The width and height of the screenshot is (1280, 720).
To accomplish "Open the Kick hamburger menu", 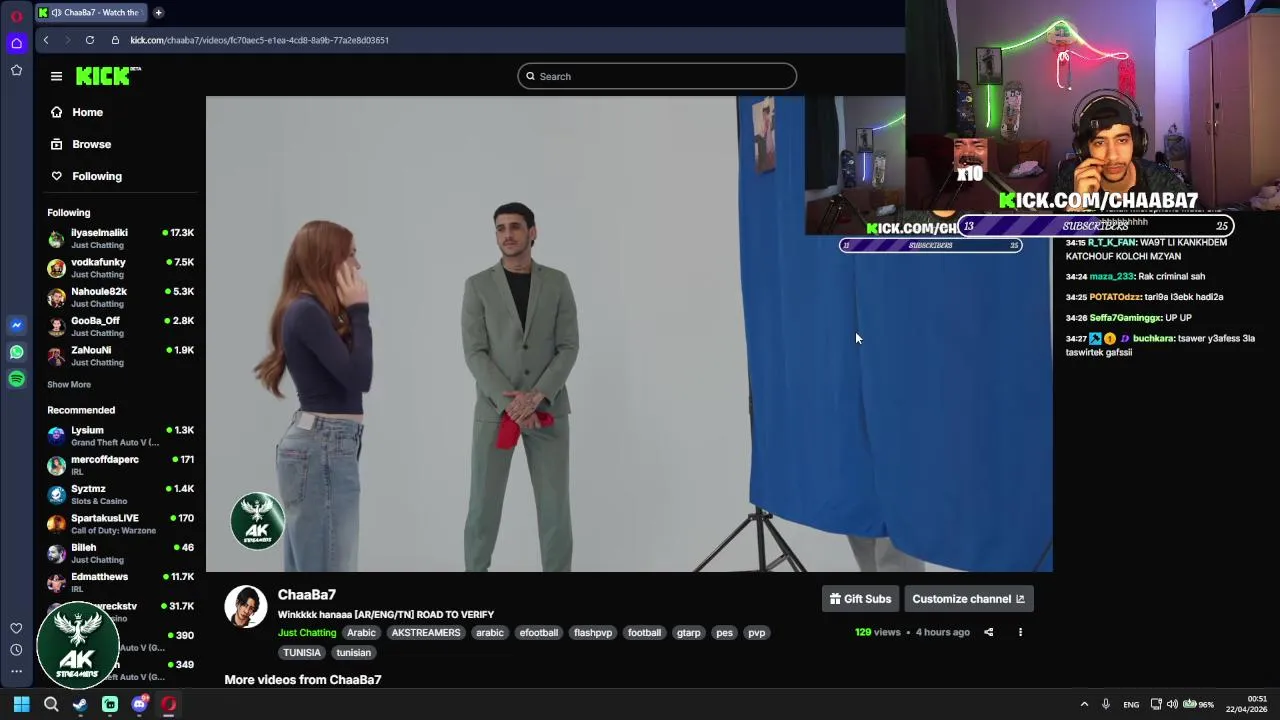I will pyautogui.click(x=56, y=76).
